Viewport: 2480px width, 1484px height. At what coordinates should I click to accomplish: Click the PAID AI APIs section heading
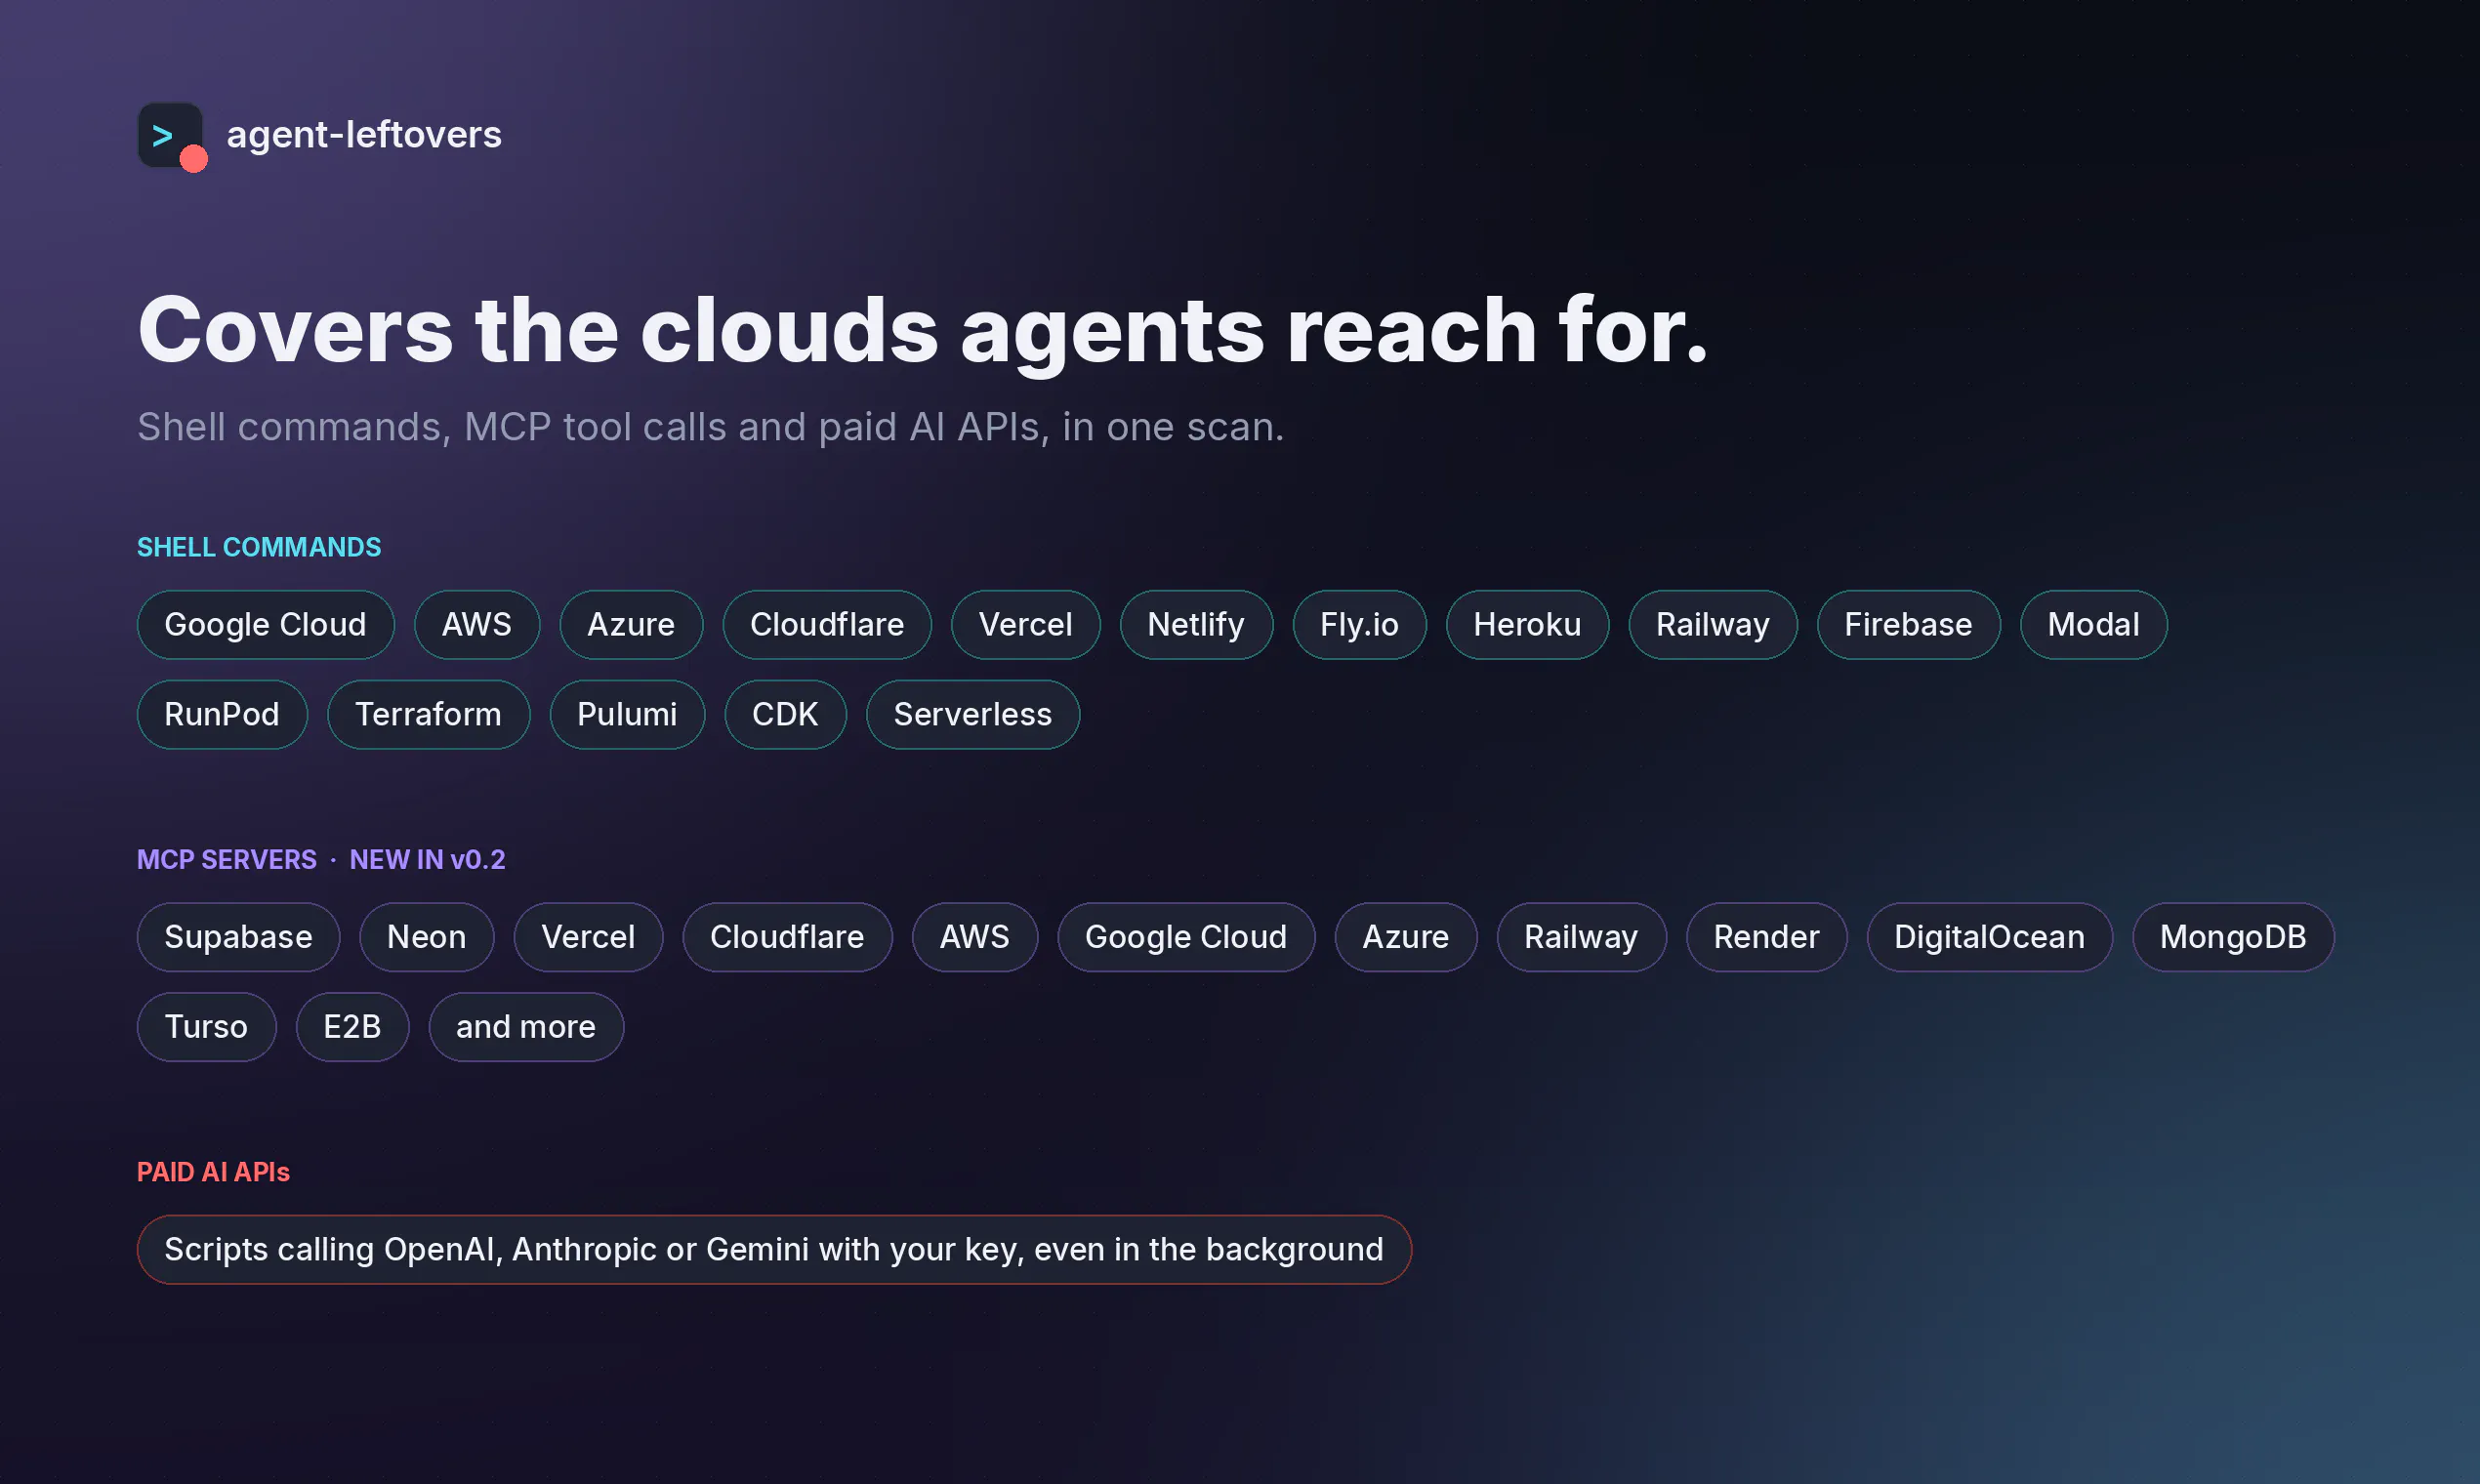click(213, 1172)
